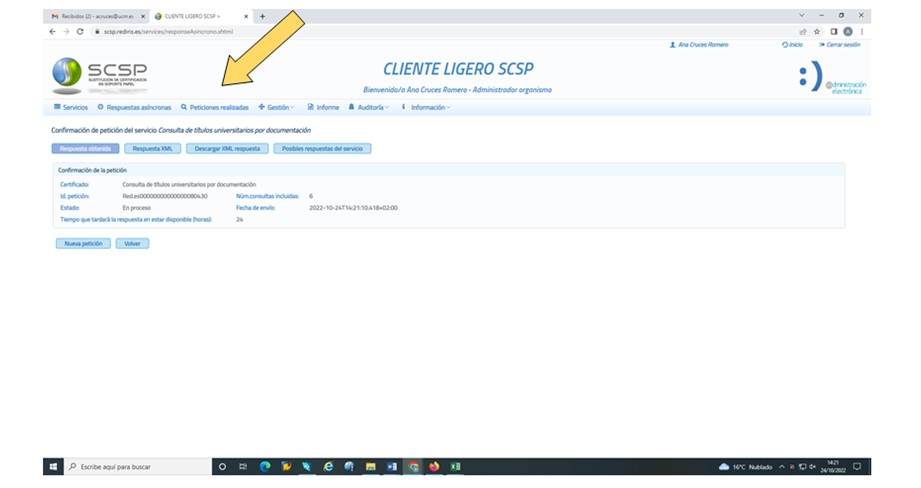Viewport: 921px width, 488px height.
Task: Open Task View on the taskbar
Action: point(243,467)
